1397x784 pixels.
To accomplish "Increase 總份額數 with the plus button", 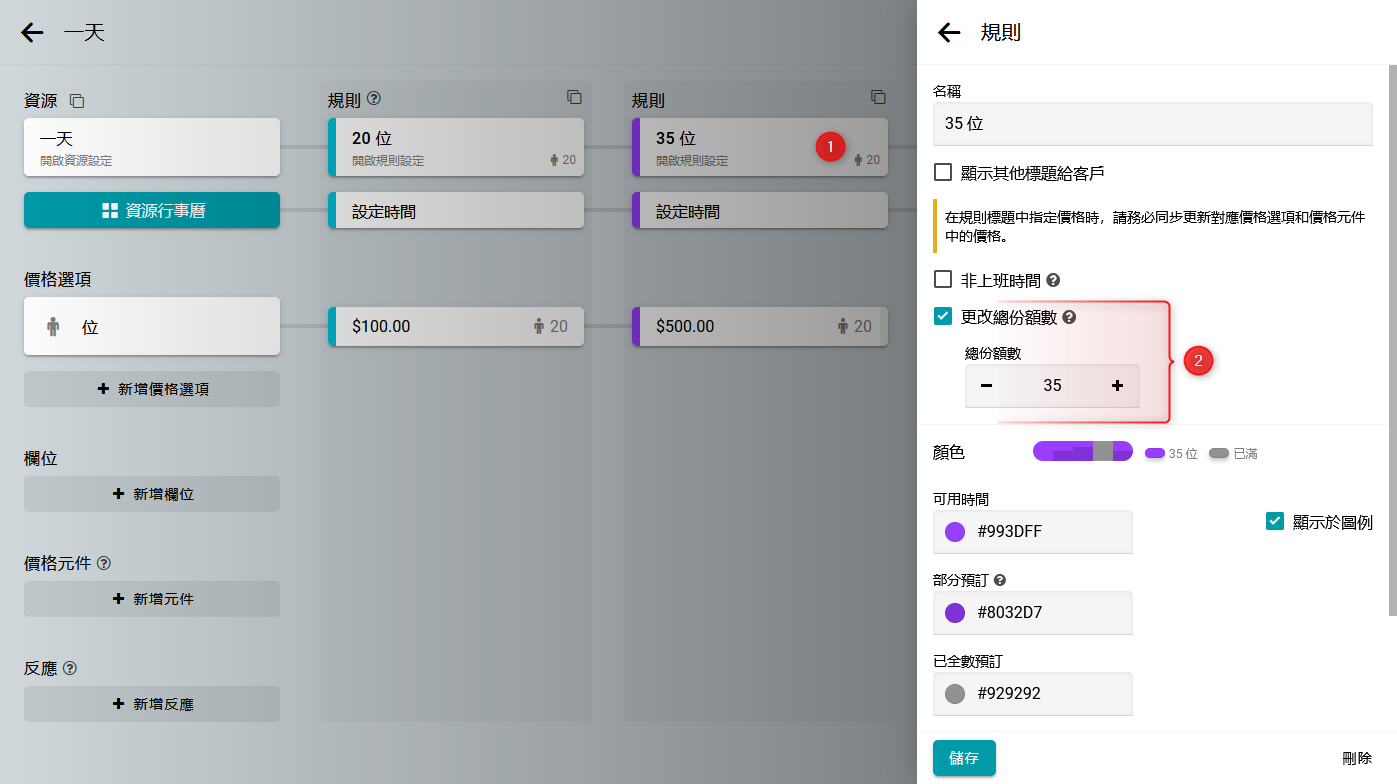I will point(1117,386).
